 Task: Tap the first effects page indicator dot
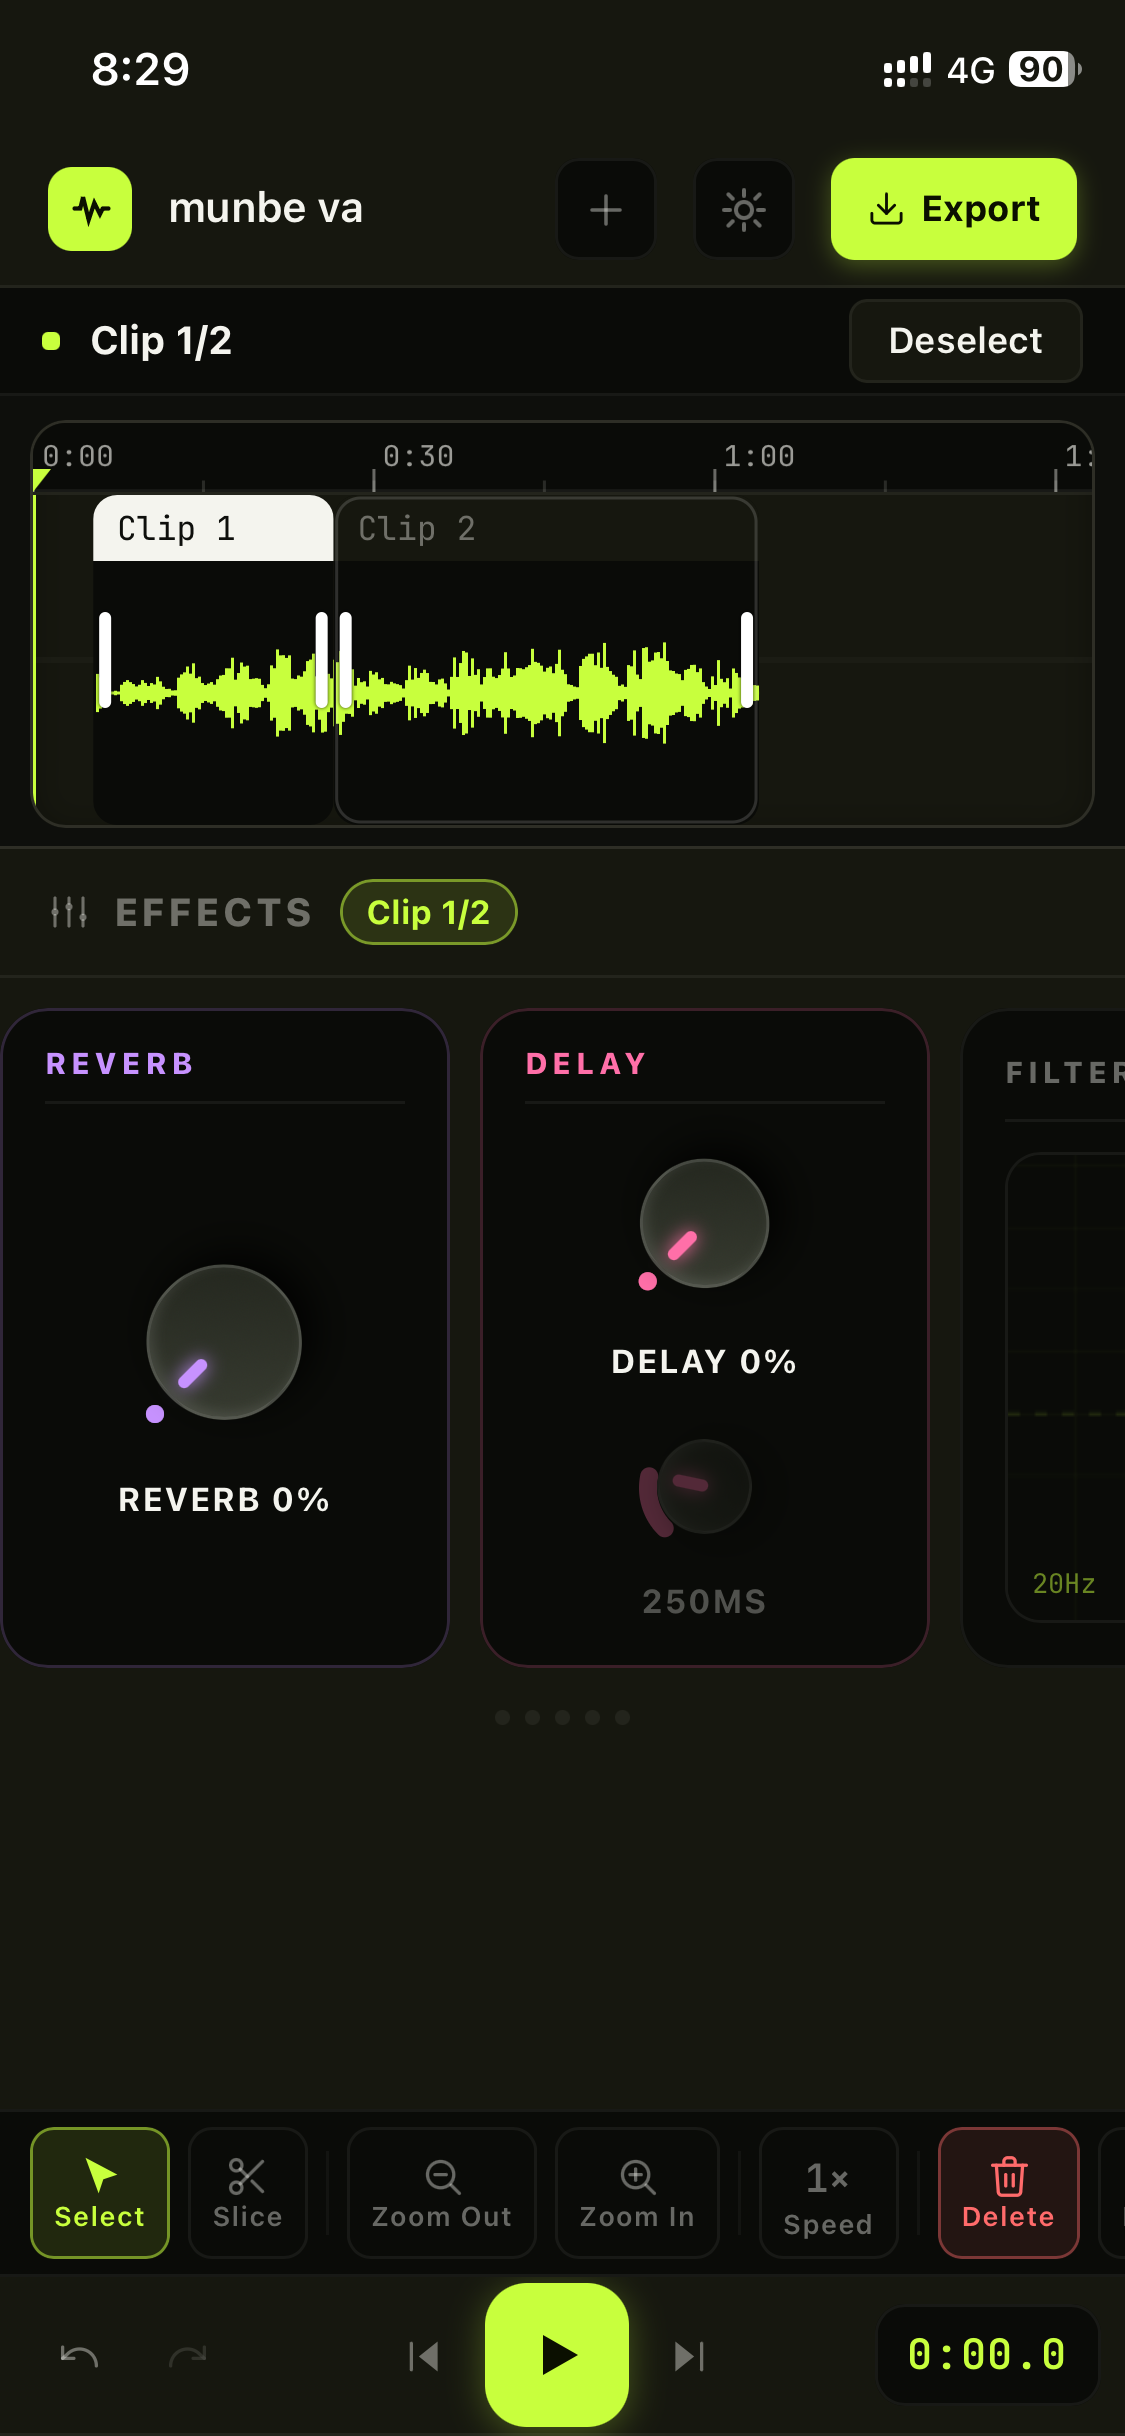pos(503,1717)
